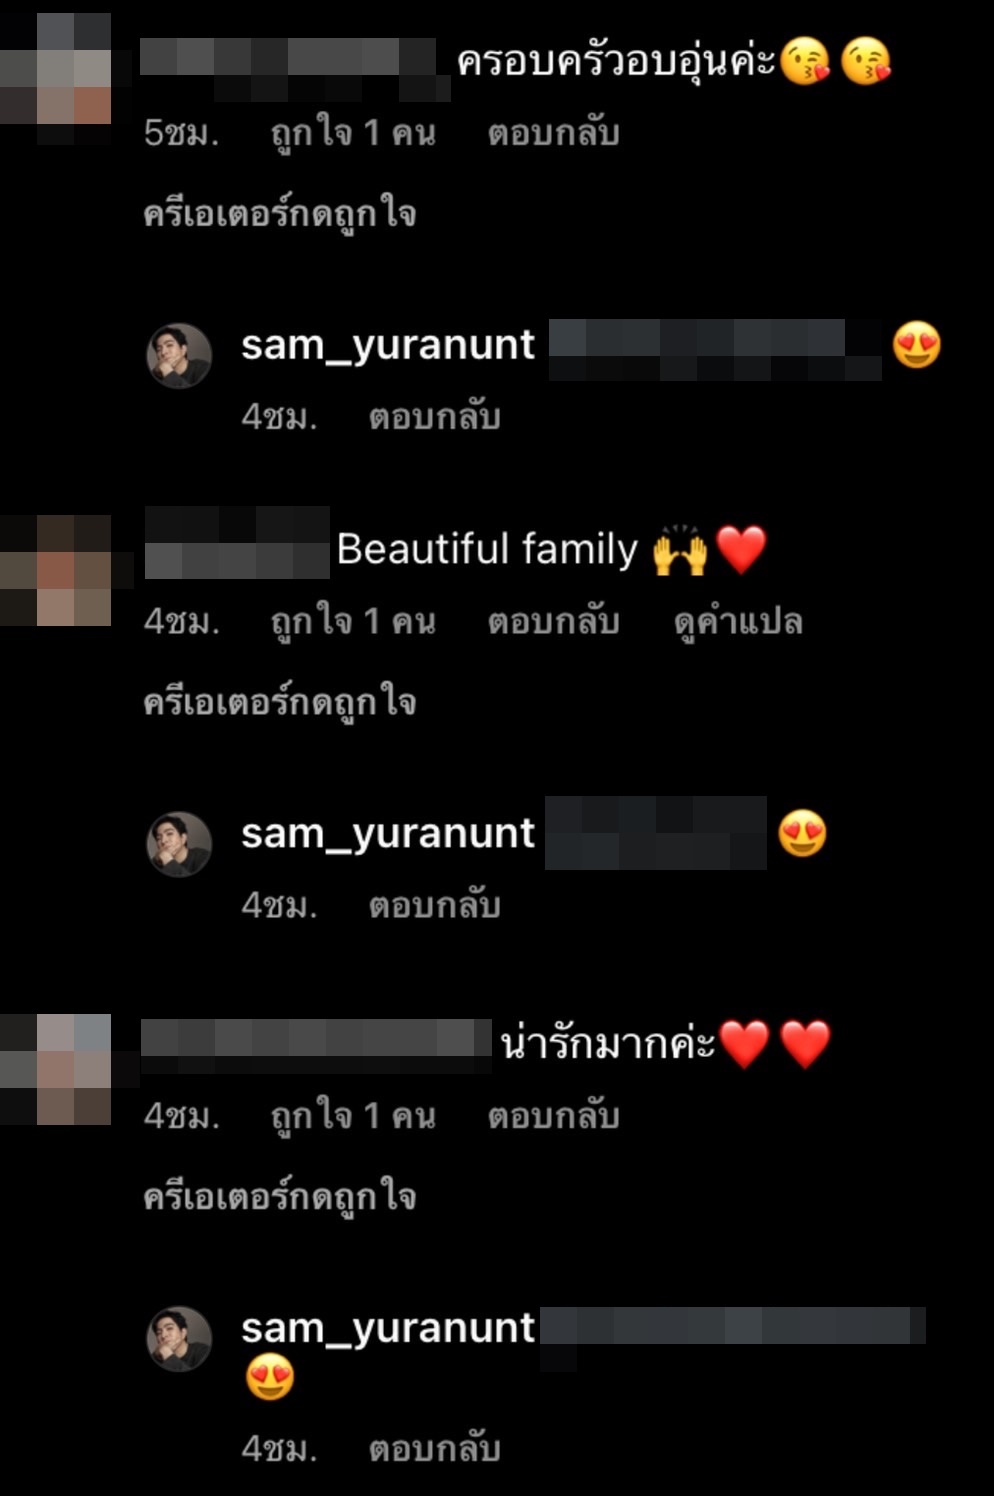Open sam_yuranunt avatar on second reply
Image resolution: width=994 pixels, height=1496 pixels.
[x=180, y=844]
